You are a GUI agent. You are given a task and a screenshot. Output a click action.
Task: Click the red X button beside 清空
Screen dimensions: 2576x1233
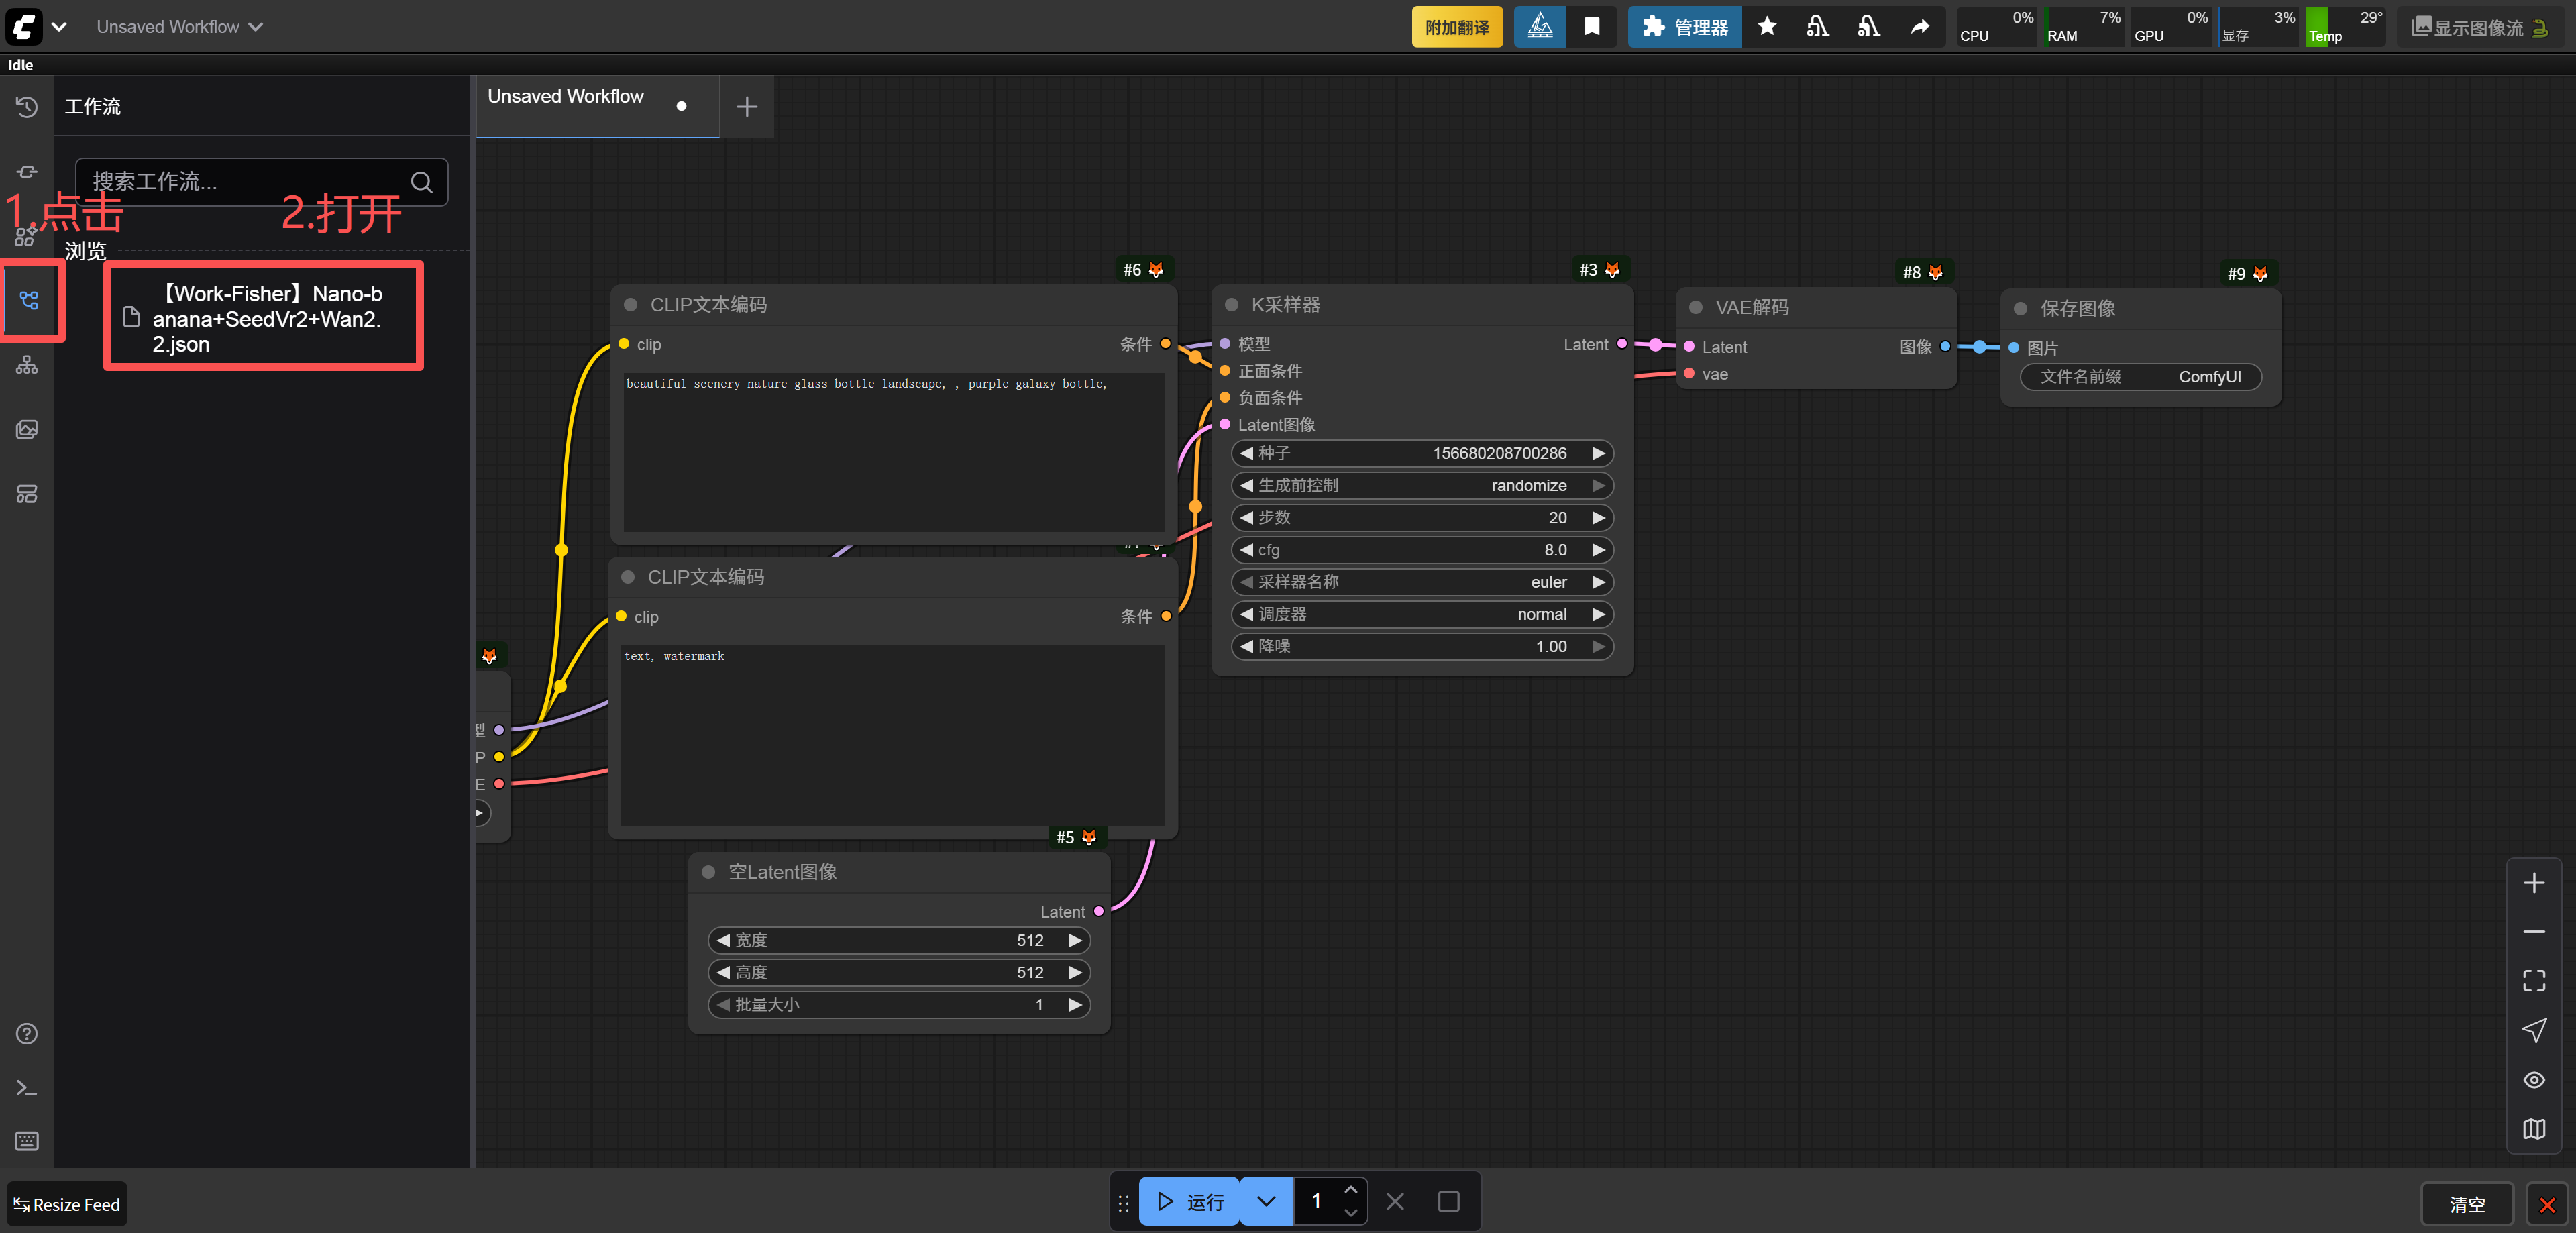(x=2547, y=1205)
